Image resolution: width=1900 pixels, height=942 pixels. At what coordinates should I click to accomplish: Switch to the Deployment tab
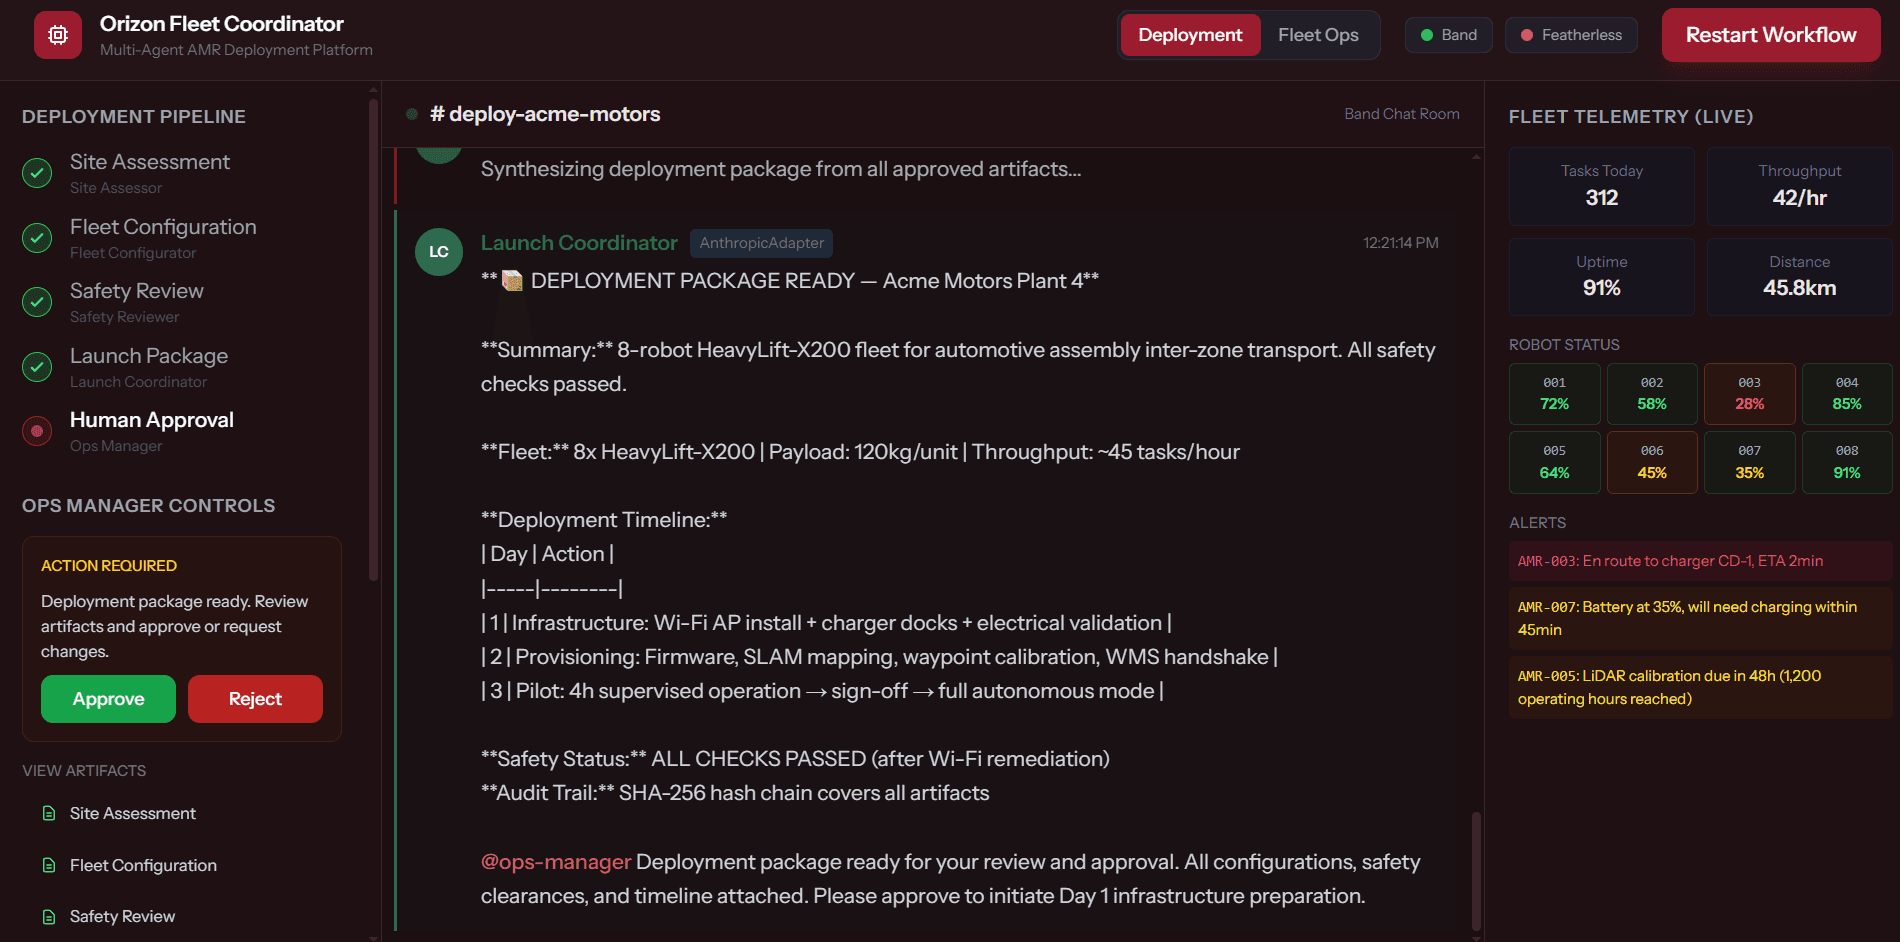pyautogui.click(x=1190, y=35)
